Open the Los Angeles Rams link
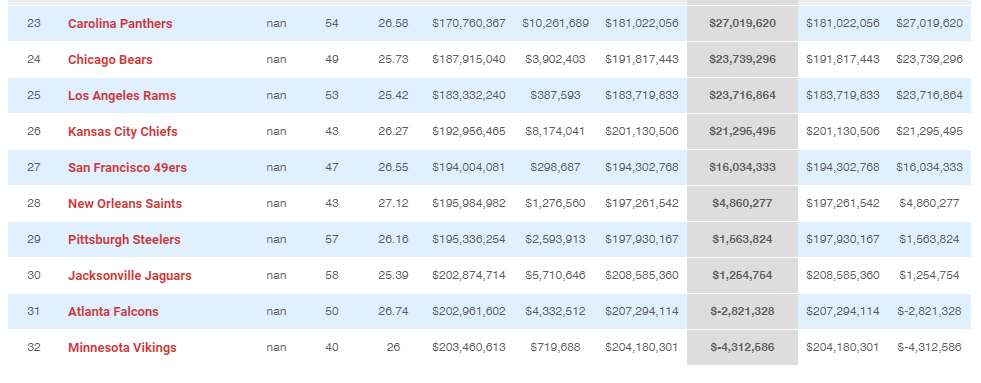Viewport: 981px width, 383px height. (122, 96)
